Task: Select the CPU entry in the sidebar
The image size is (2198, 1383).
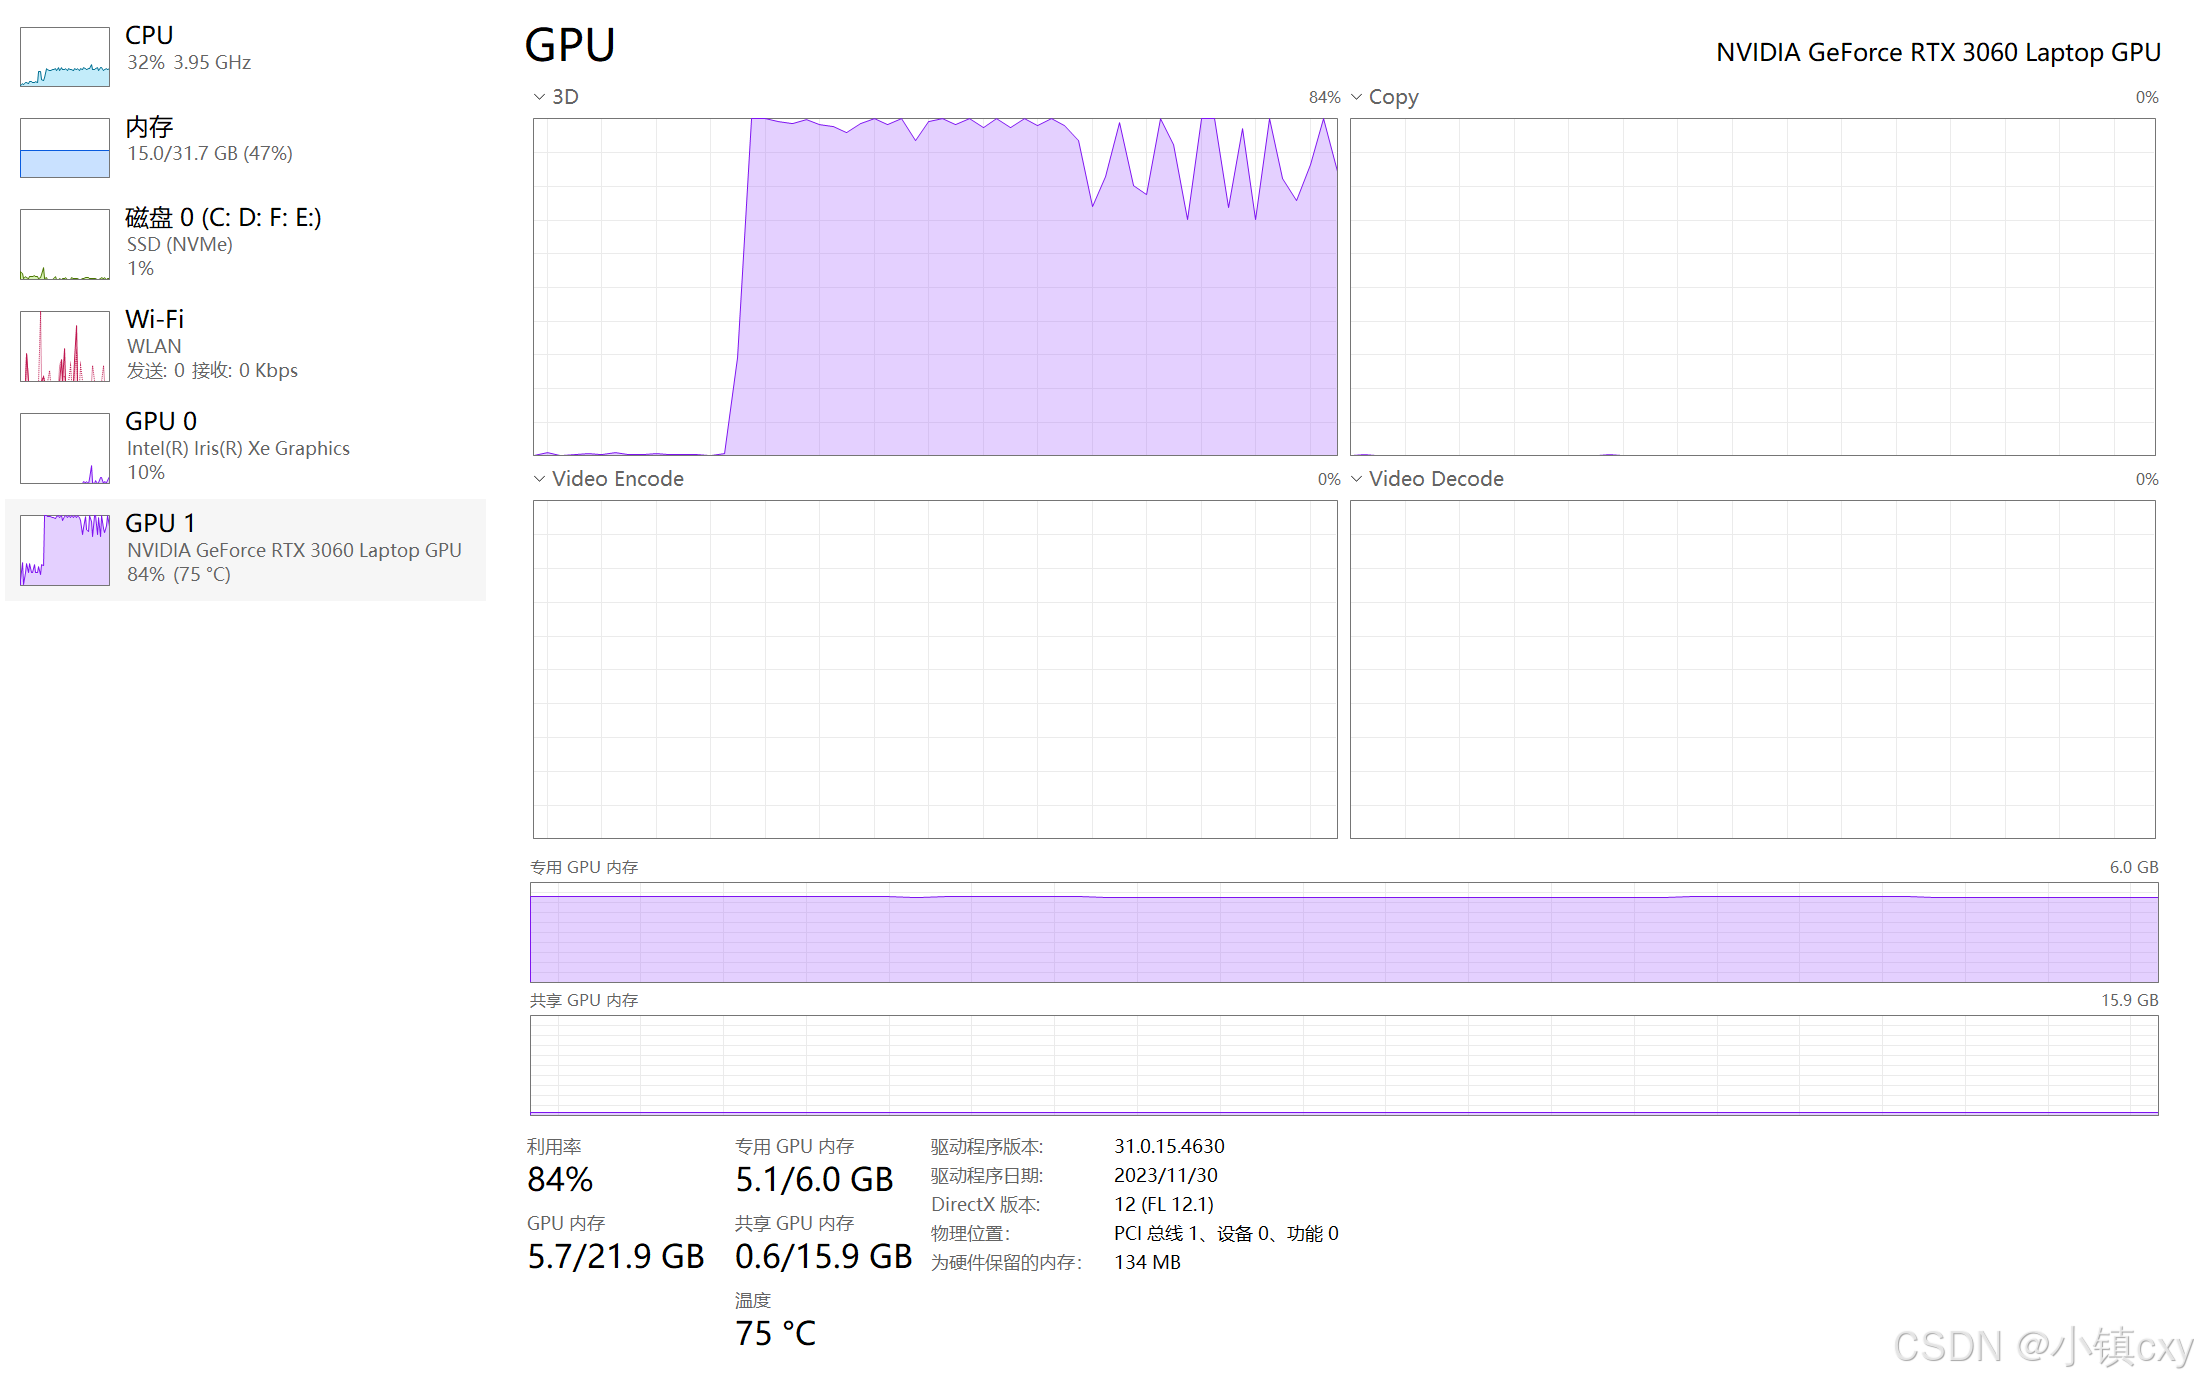Action: 150,36
